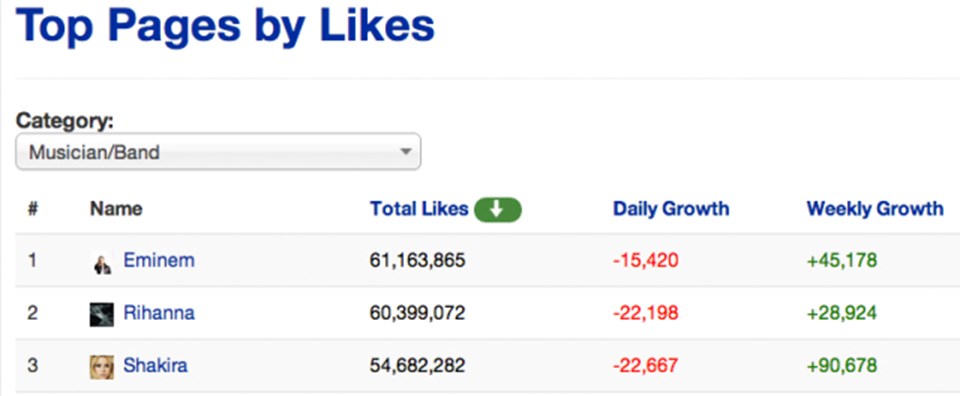Sort table by Daily Growth

(x=671, y=209)
